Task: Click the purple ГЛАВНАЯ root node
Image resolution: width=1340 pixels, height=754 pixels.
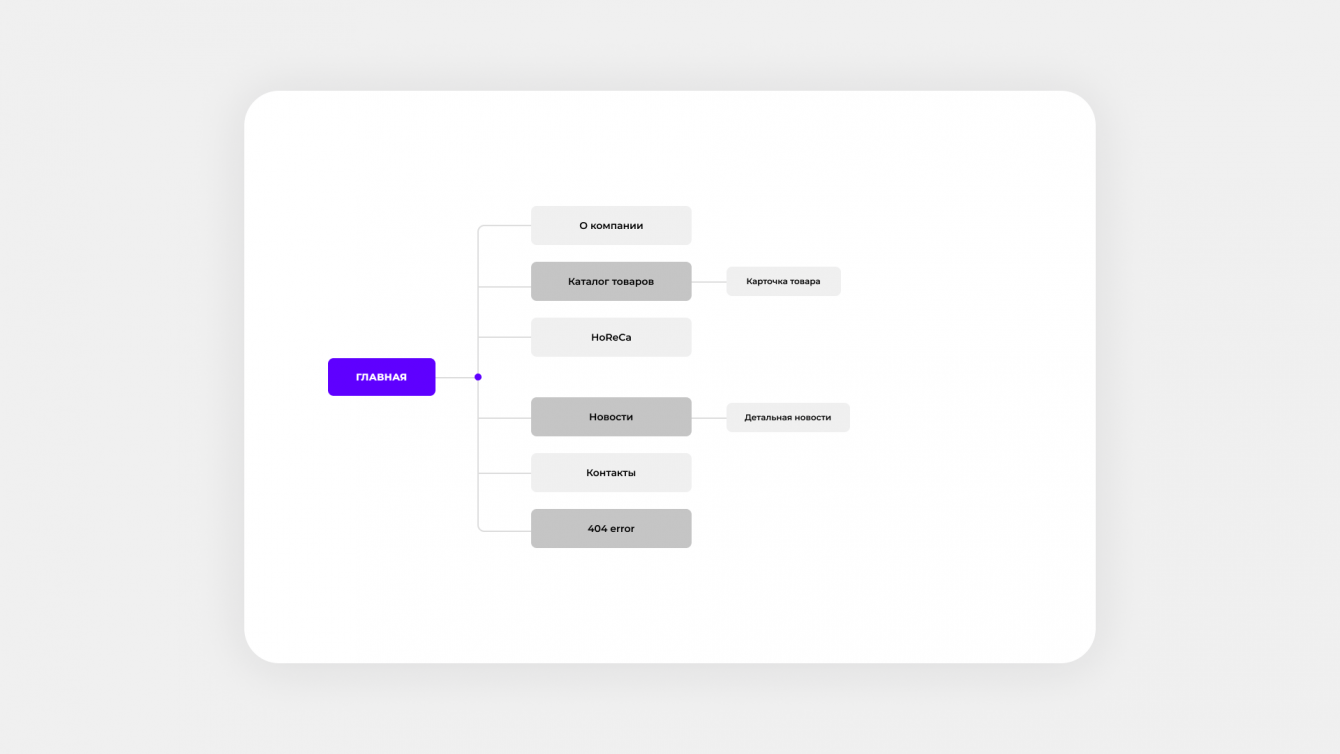Action: [x=381, y=377]
